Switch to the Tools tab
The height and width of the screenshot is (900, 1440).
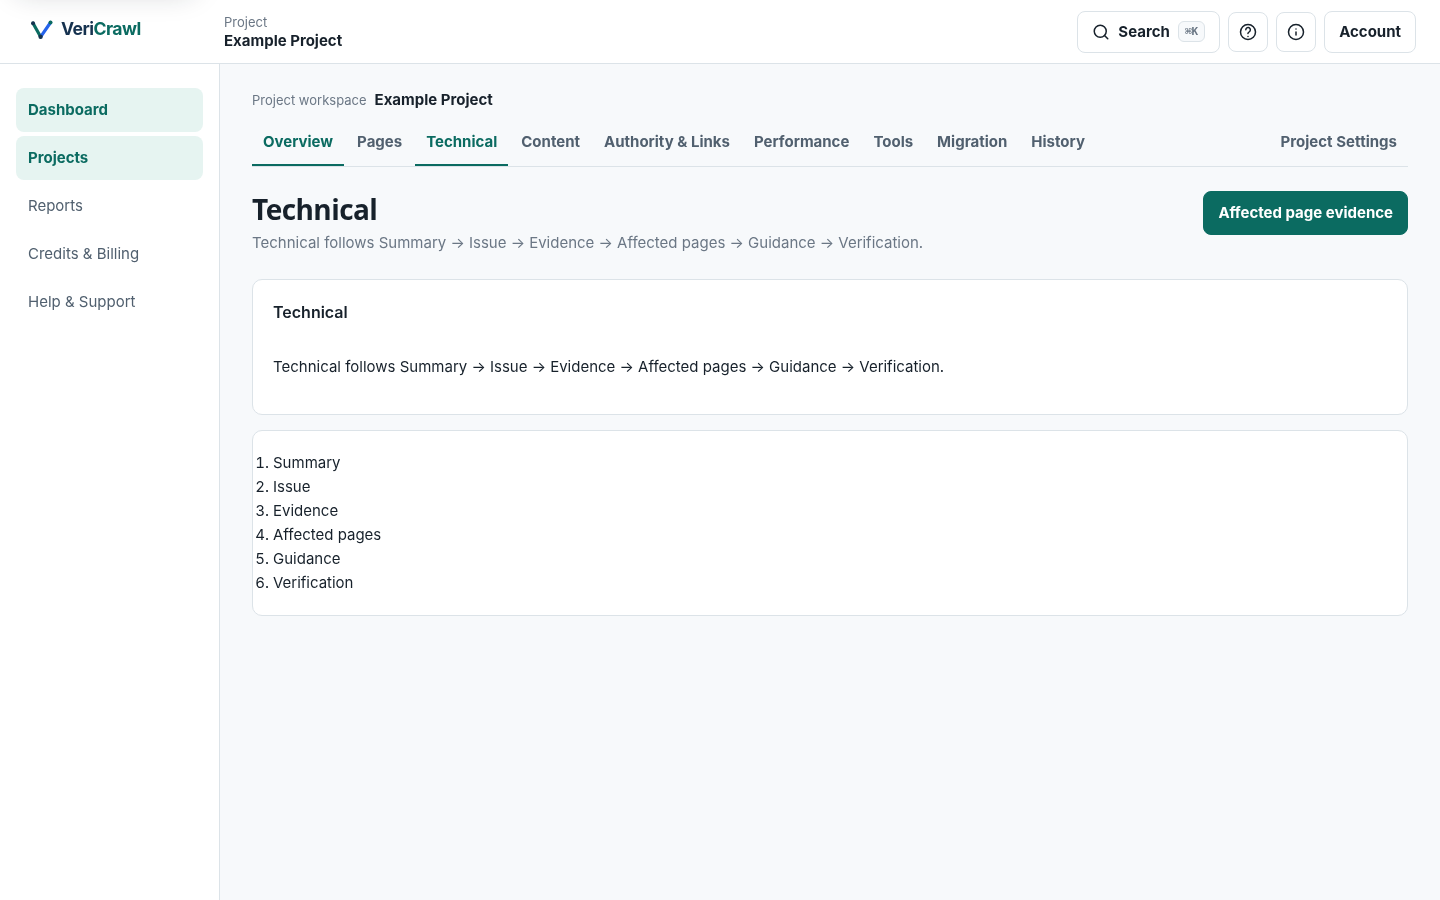893,142
